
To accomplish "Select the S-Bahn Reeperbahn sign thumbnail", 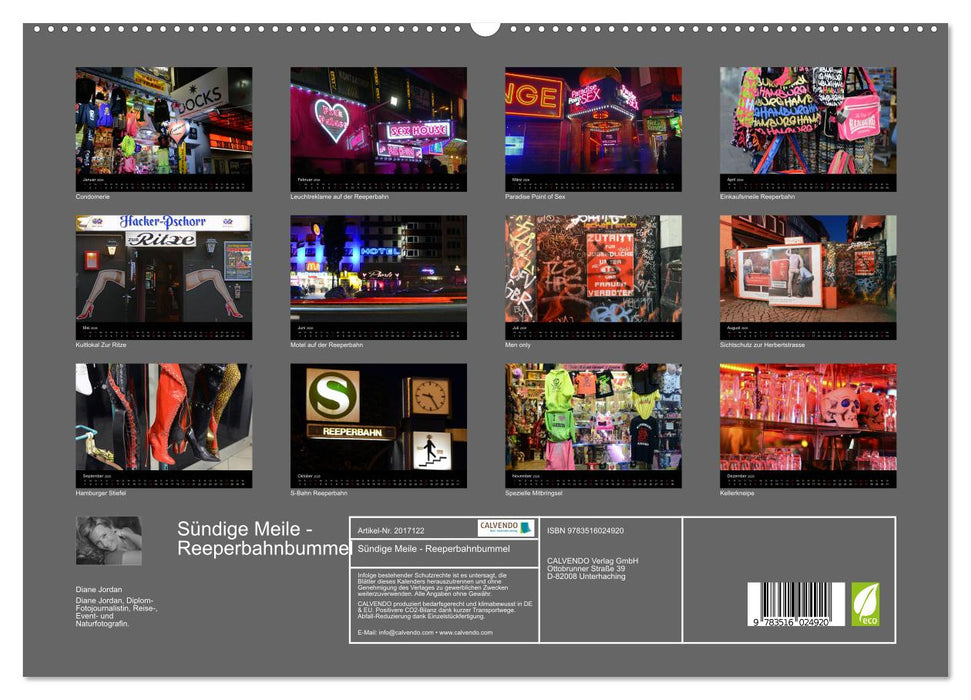I will coord(378,418).
